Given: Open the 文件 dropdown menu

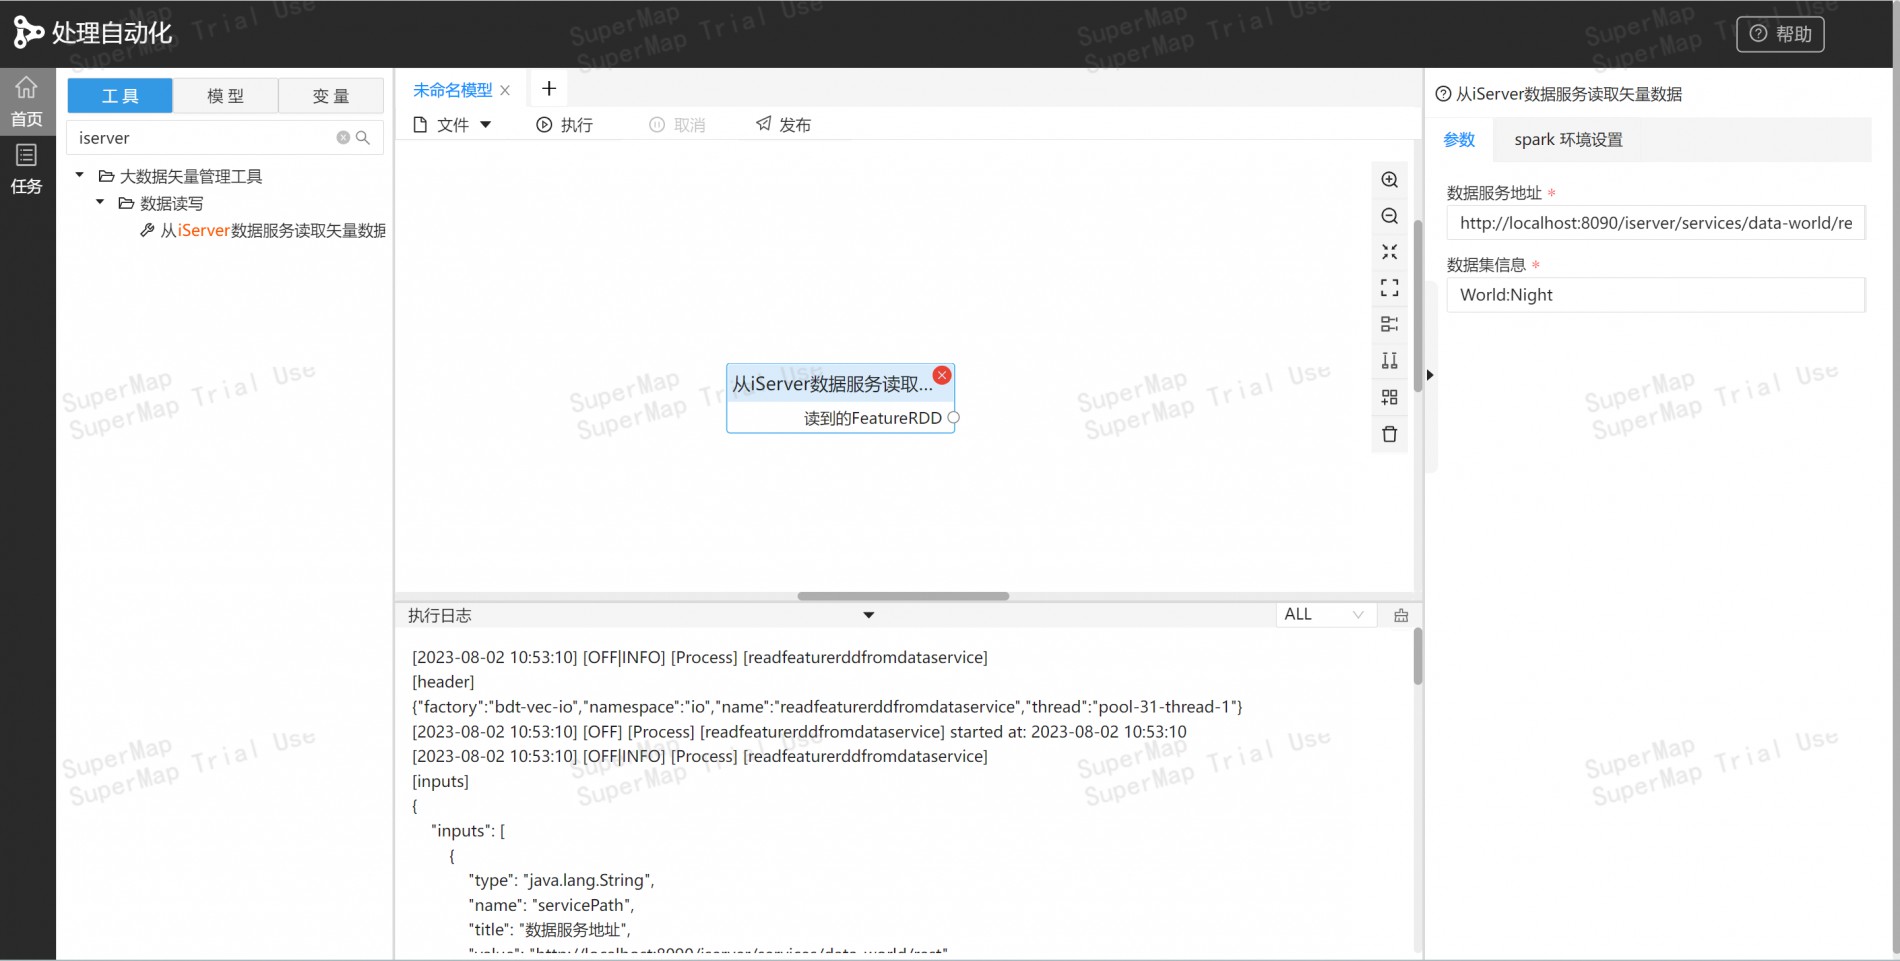Looking at the screenshot, I should pyautogui.click(x=452, y=125).
